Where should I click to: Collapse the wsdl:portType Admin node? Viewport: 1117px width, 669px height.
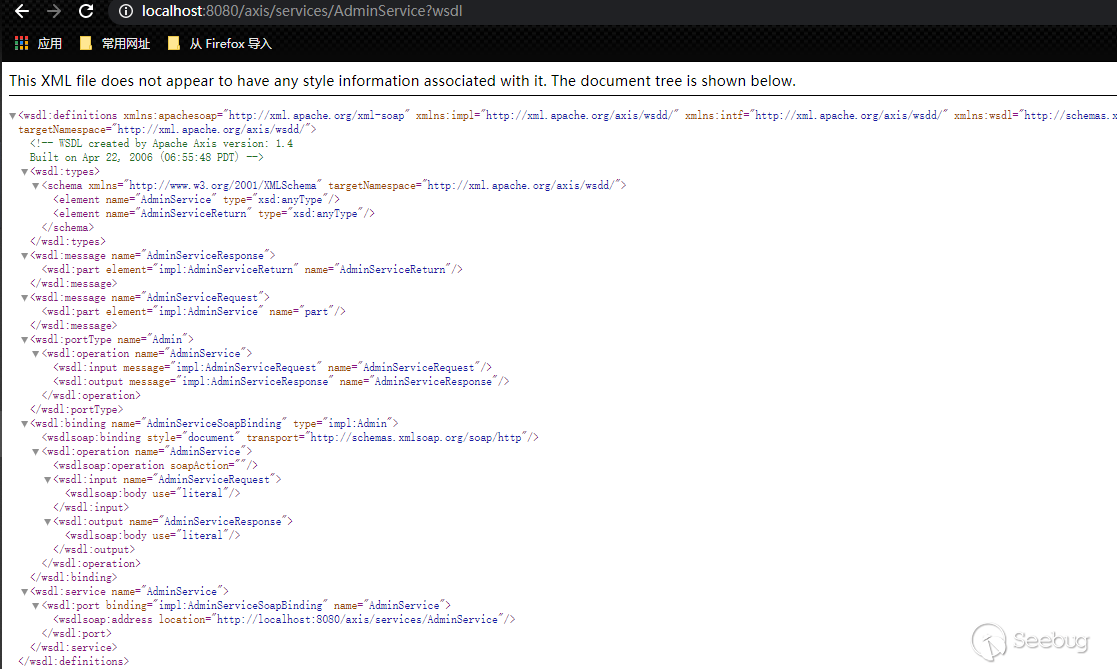[x=24, y=340]
